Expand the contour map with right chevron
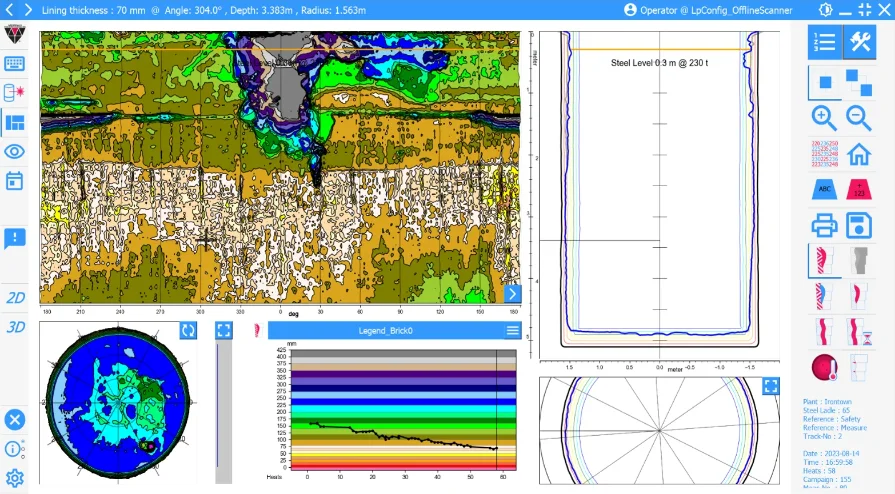Image resolution: width=895 pixels, height=494 pixels. pyautogui.click(x=512, y=293)
